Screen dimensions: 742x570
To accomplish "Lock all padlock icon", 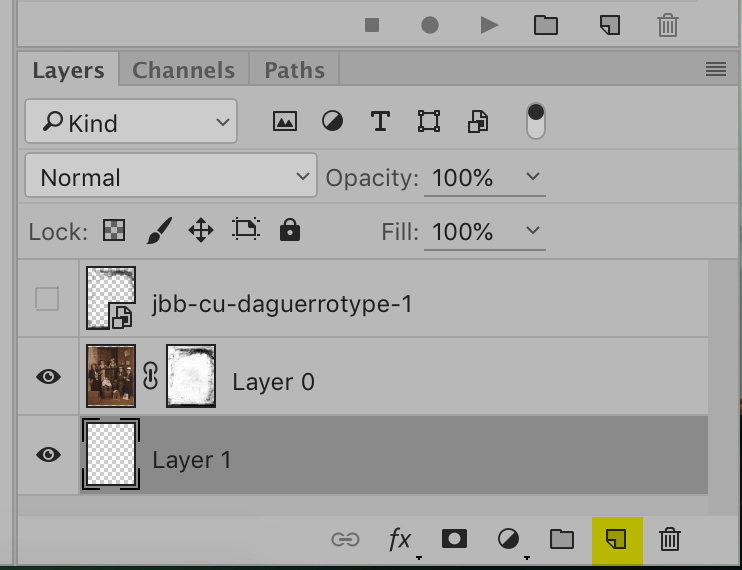I will coord(290,230).
